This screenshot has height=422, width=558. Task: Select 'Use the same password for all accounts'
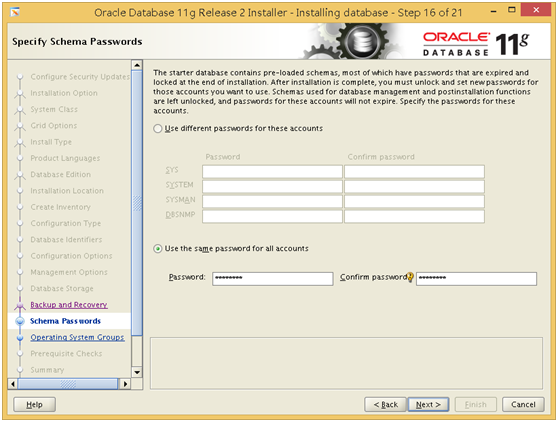[x=158, y=249]
